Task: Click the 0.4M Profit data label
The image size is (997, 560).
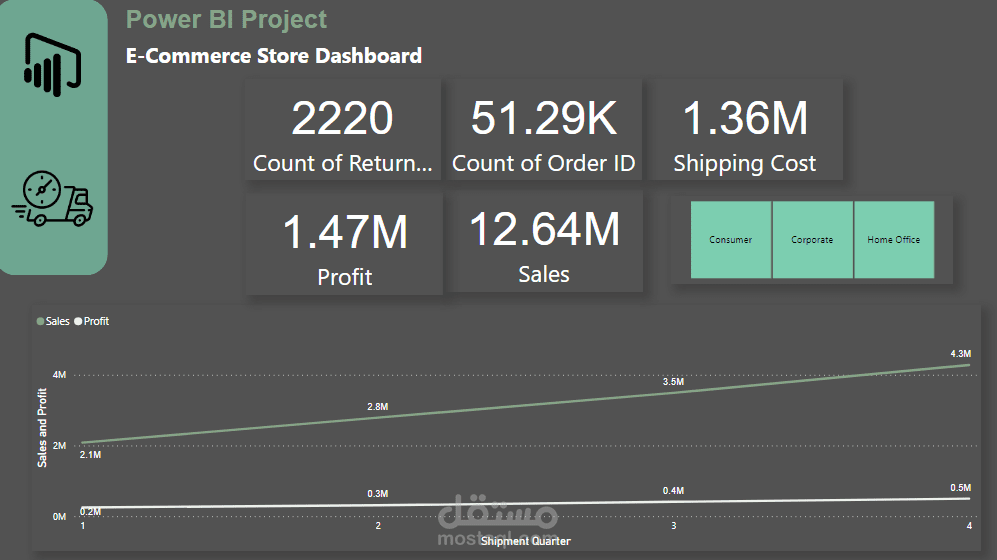Action: click(x=673, y=491)
